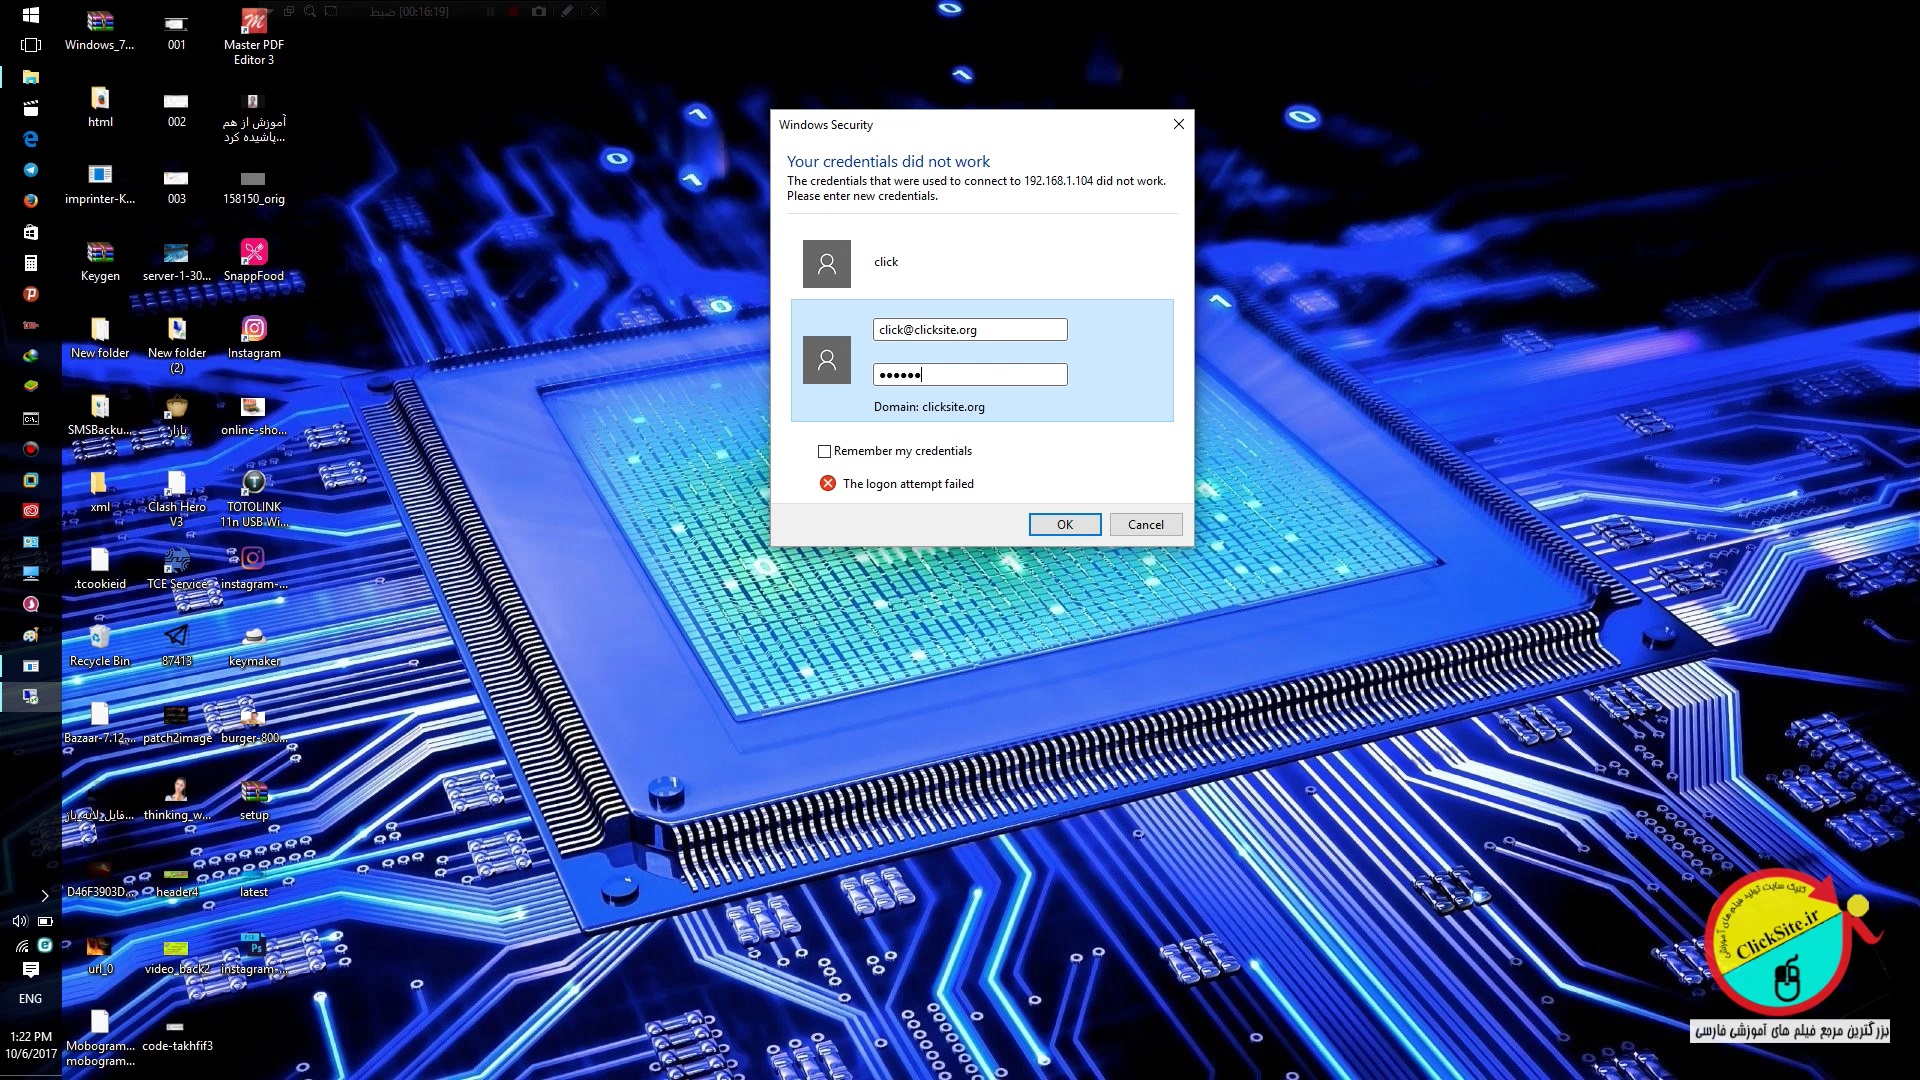Screen dimensions: 1920x1080
Task: Select the 'click' saved user tile
Action: [x=885, y=263]
